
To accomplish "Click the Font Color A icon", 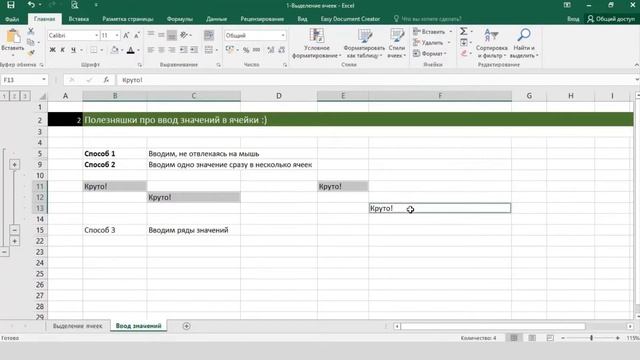I will click(131, 50).
